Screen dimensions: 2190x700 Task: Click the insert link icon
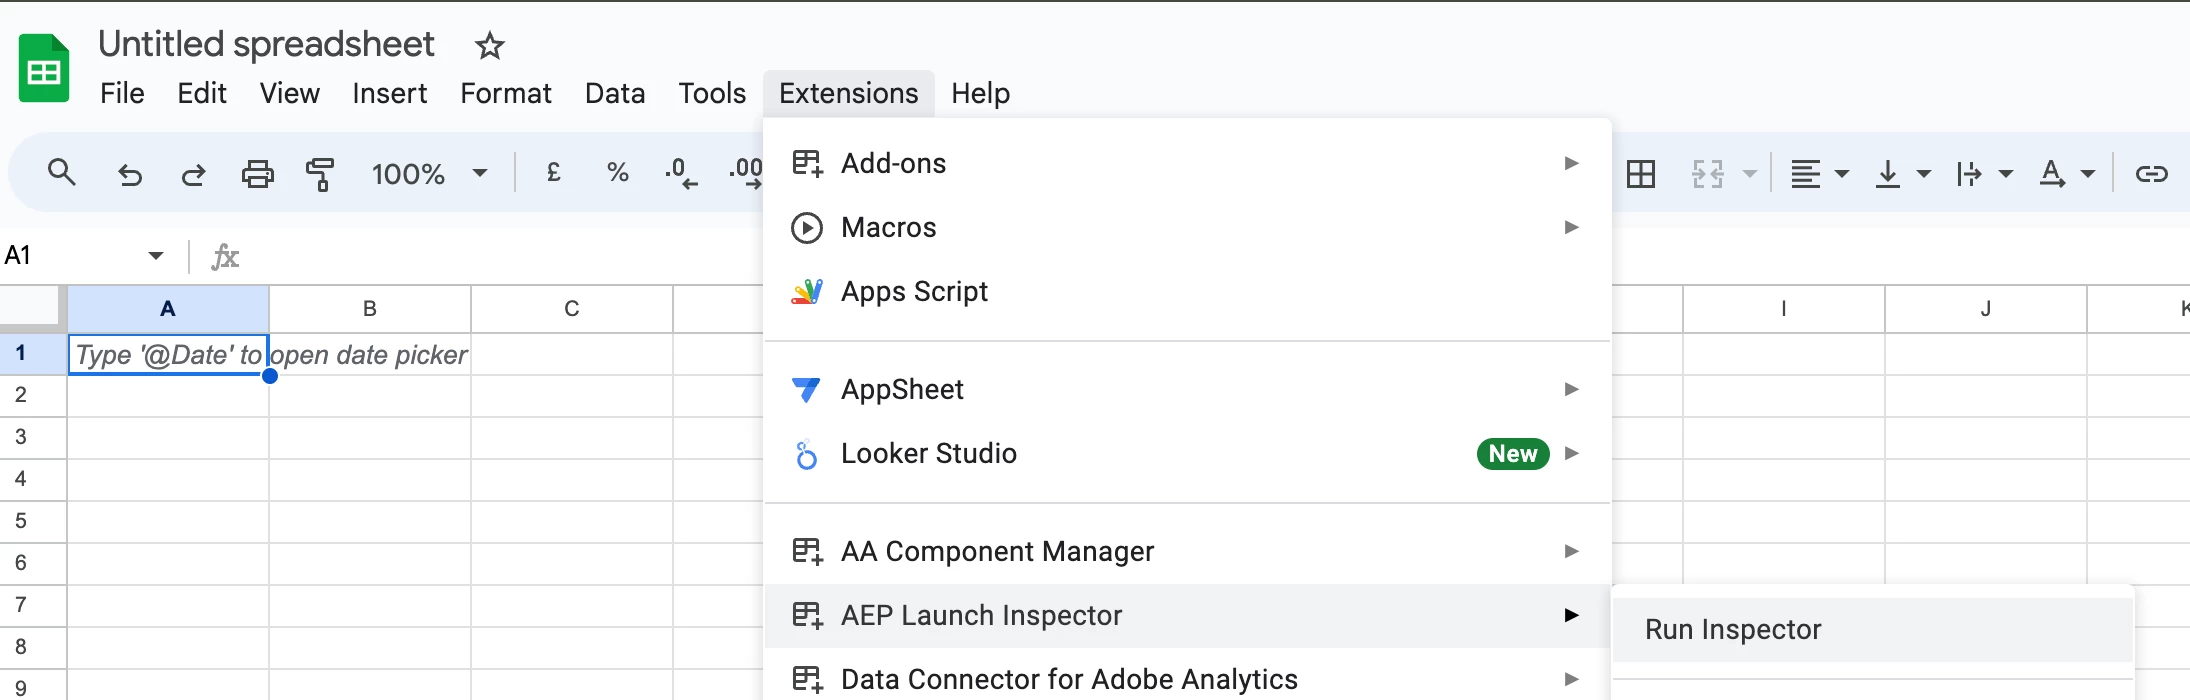coord(2151,174)
